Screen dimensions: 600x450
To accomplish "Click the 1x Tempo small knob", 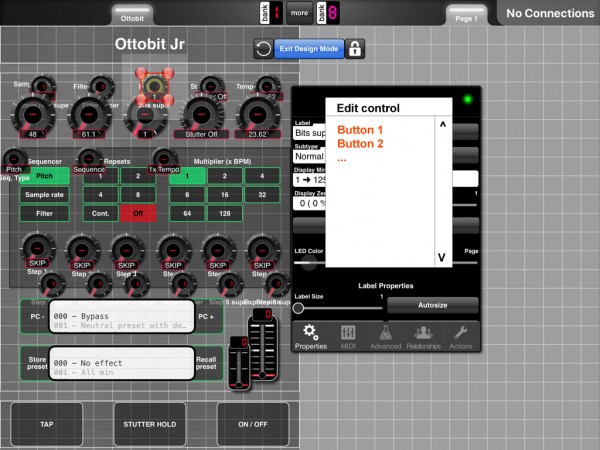I will coord(164,158).
